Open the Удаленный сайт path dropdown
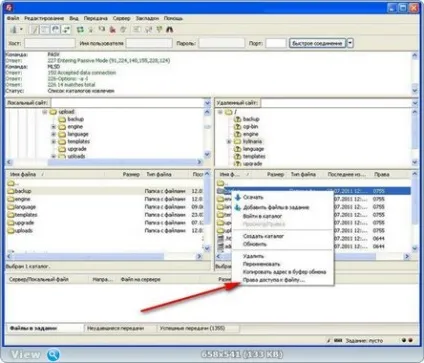The image size is (424, 363). pyautogui.click(x=415, y=103)
